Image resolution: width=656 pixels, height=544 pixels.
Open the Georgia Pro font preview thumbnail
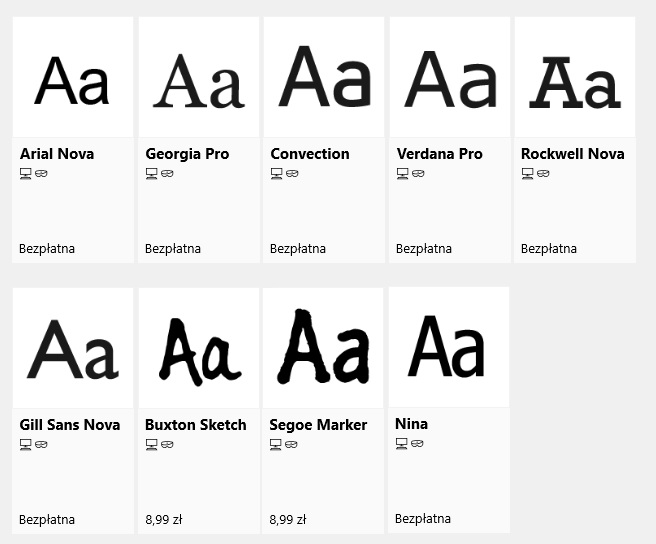(x=198, y=78)
